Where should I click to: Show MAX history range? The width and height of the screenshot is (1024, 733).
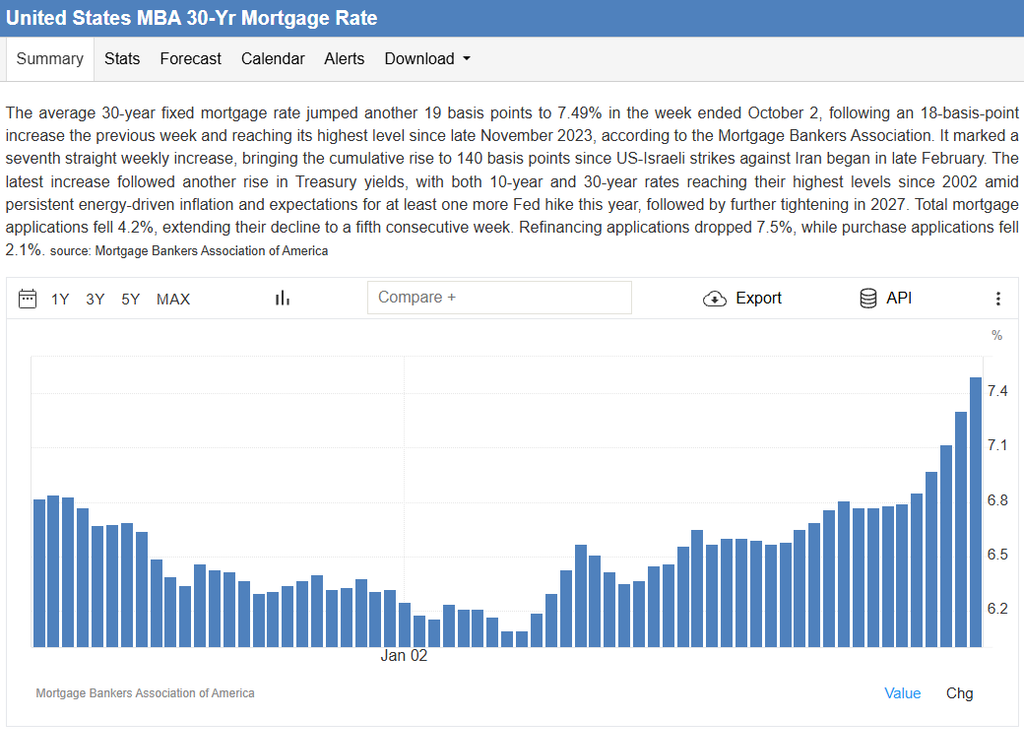point(173,299)
